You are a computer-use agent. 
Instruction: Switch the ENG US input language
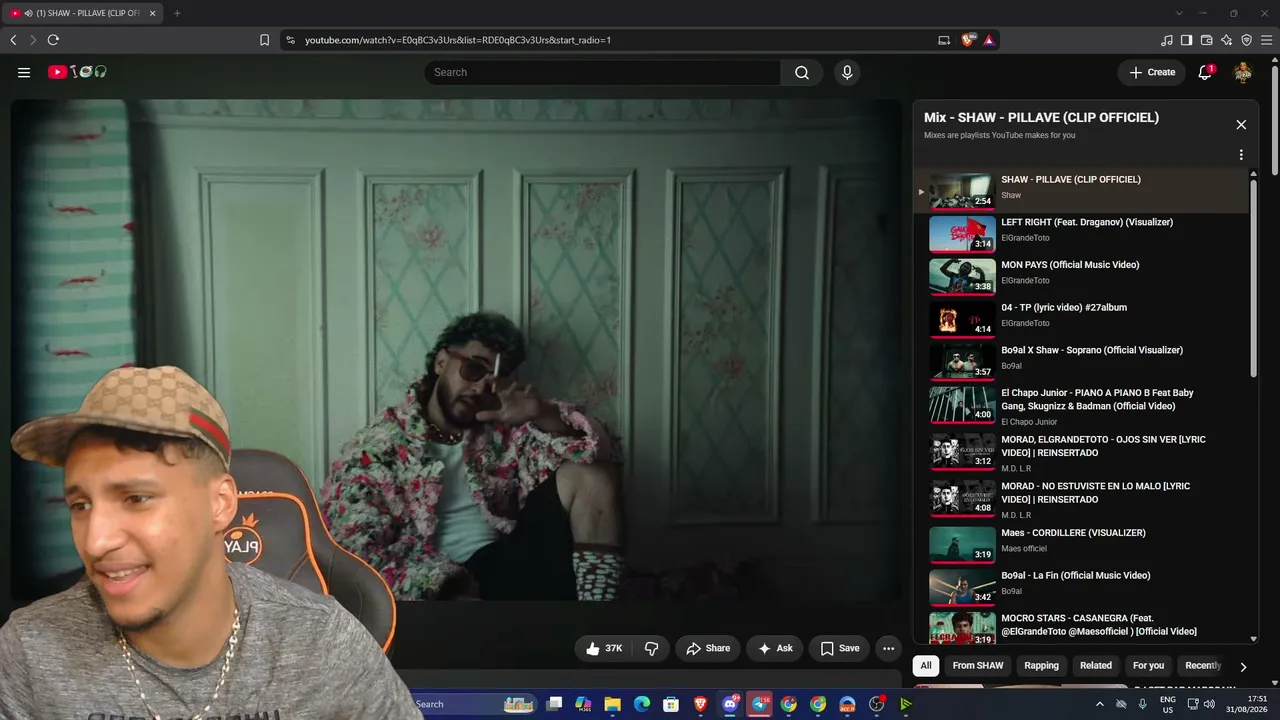1167,704
